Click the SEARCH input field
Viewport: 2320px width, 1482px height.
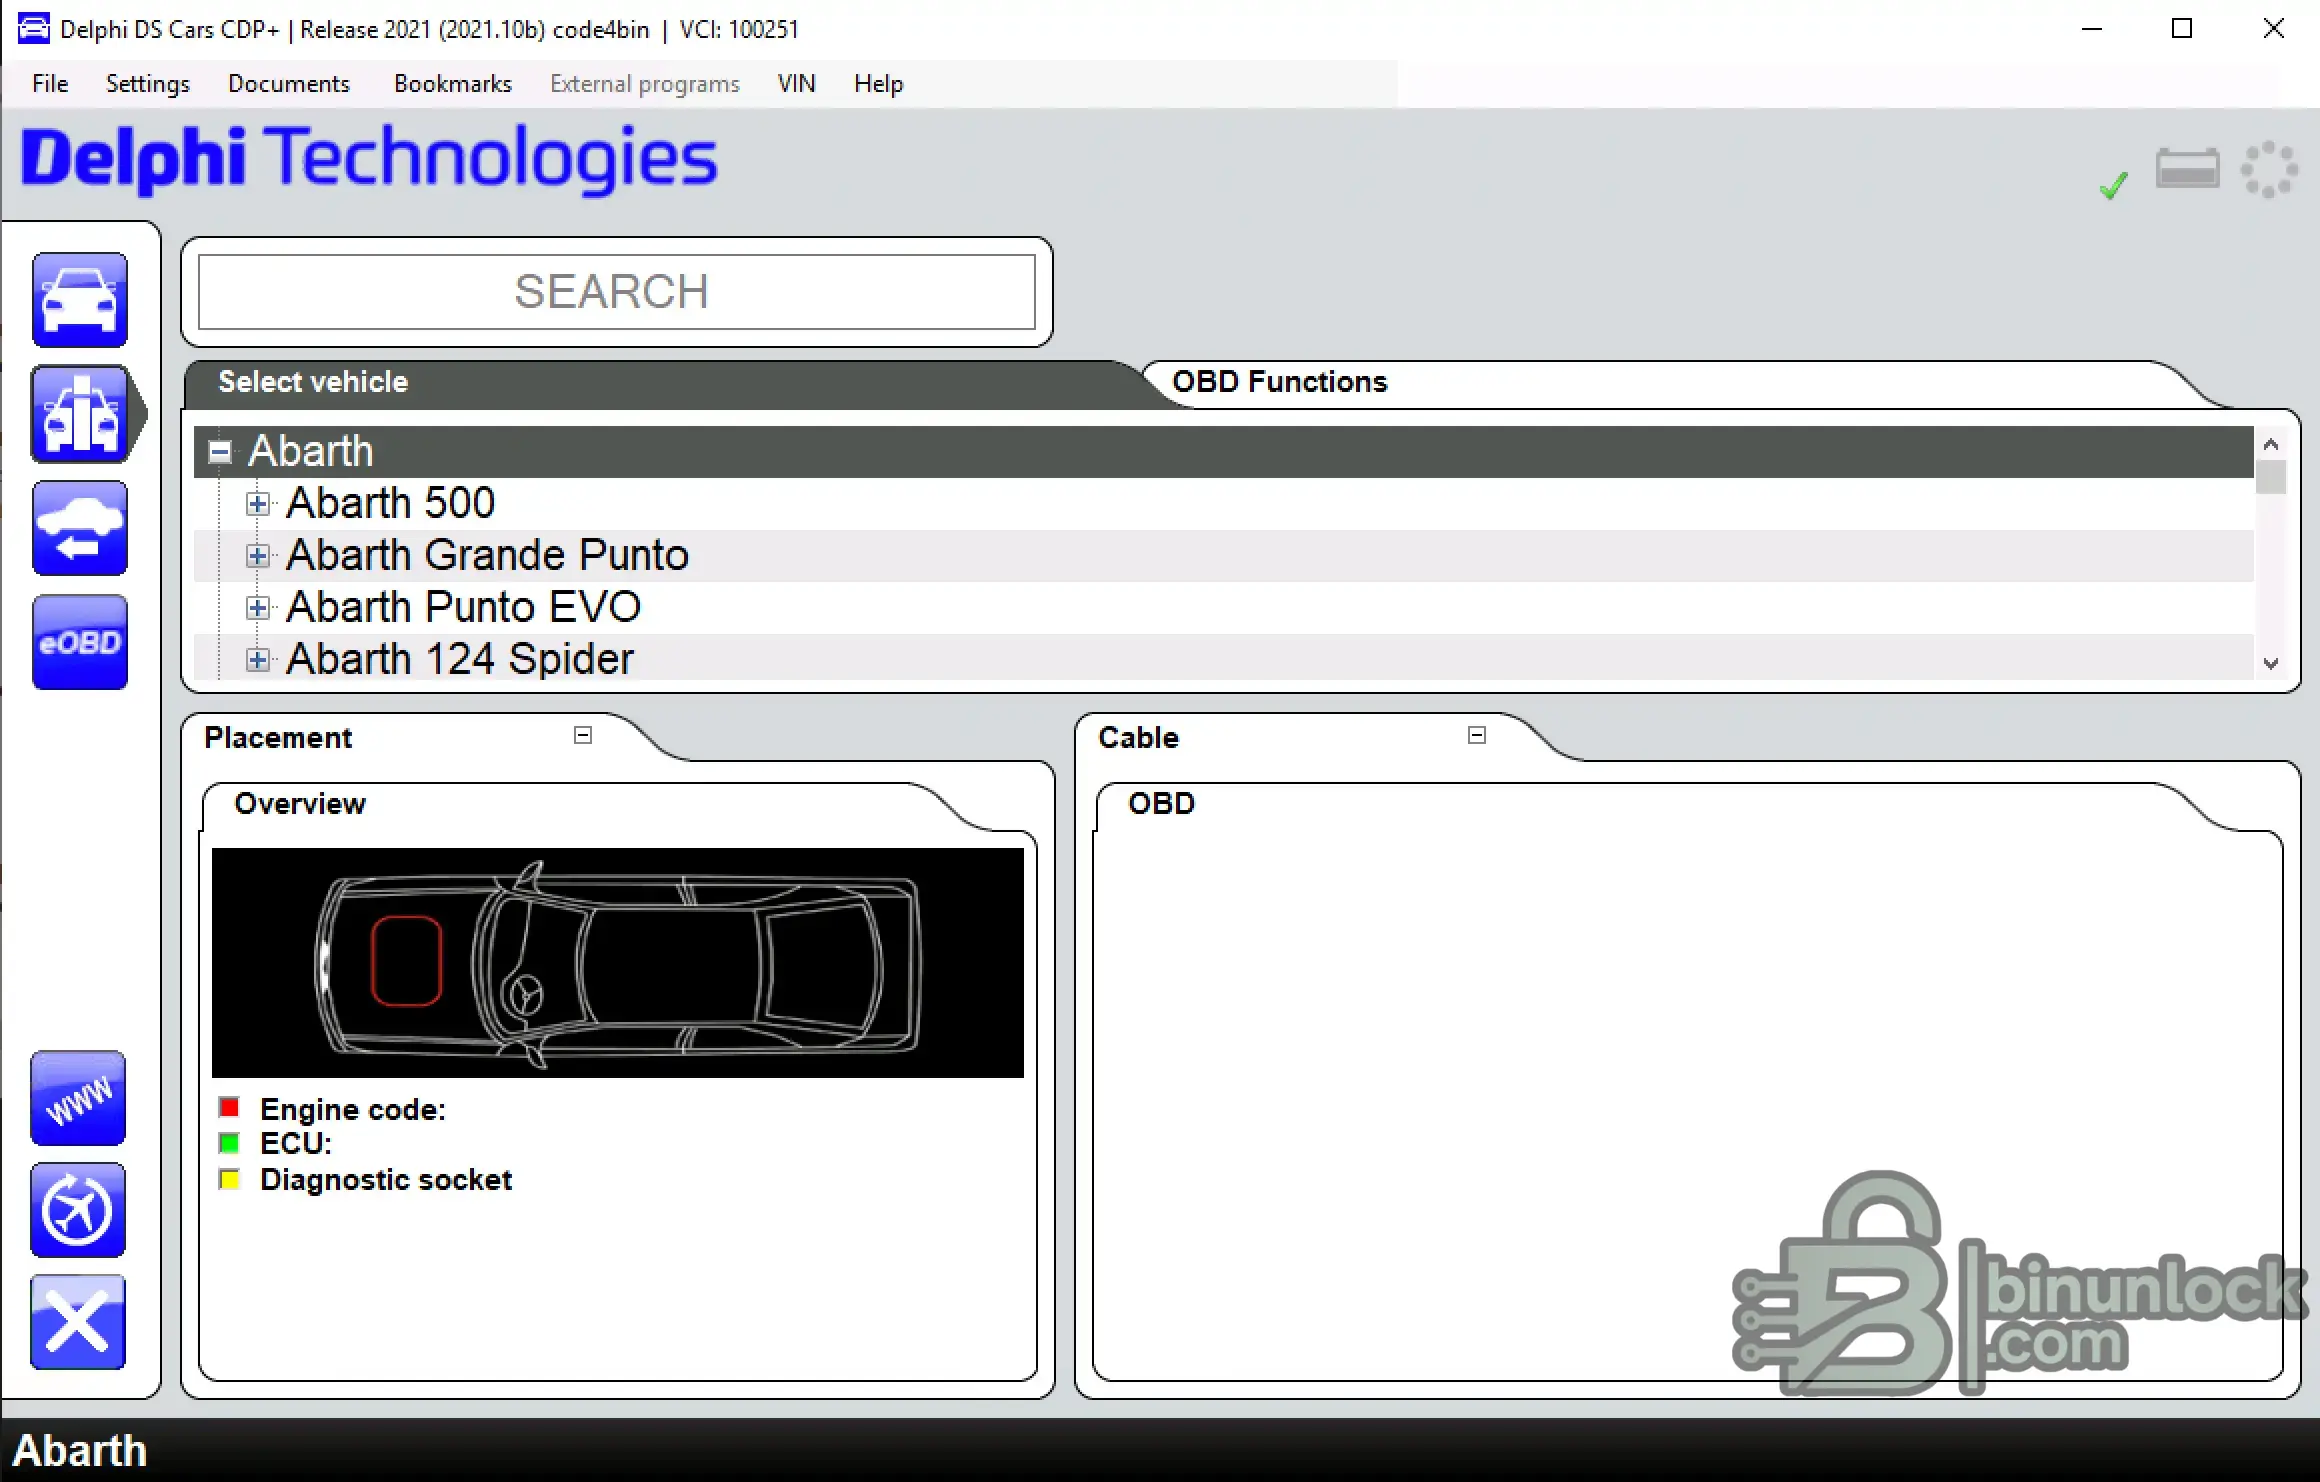(x=617, y=292)
